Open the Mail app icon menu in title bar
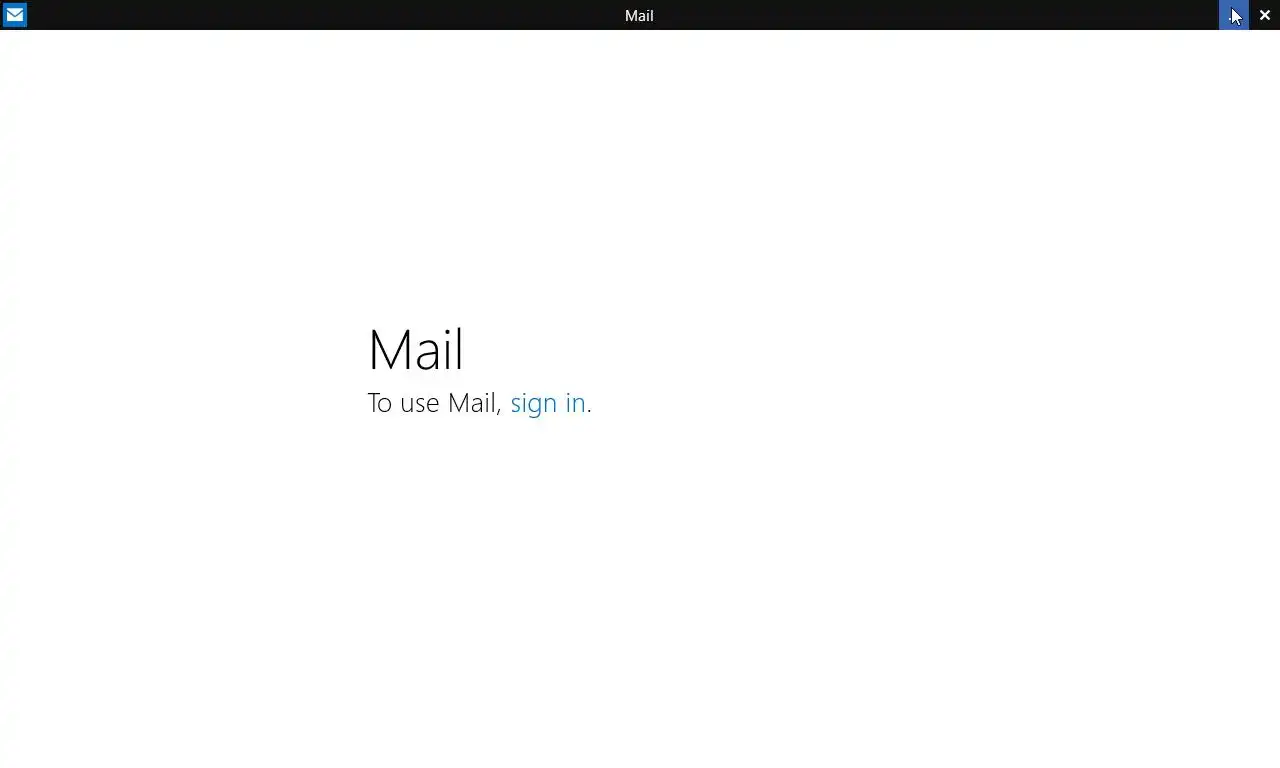Viewport: 1280px width, 768px height. 15,15
